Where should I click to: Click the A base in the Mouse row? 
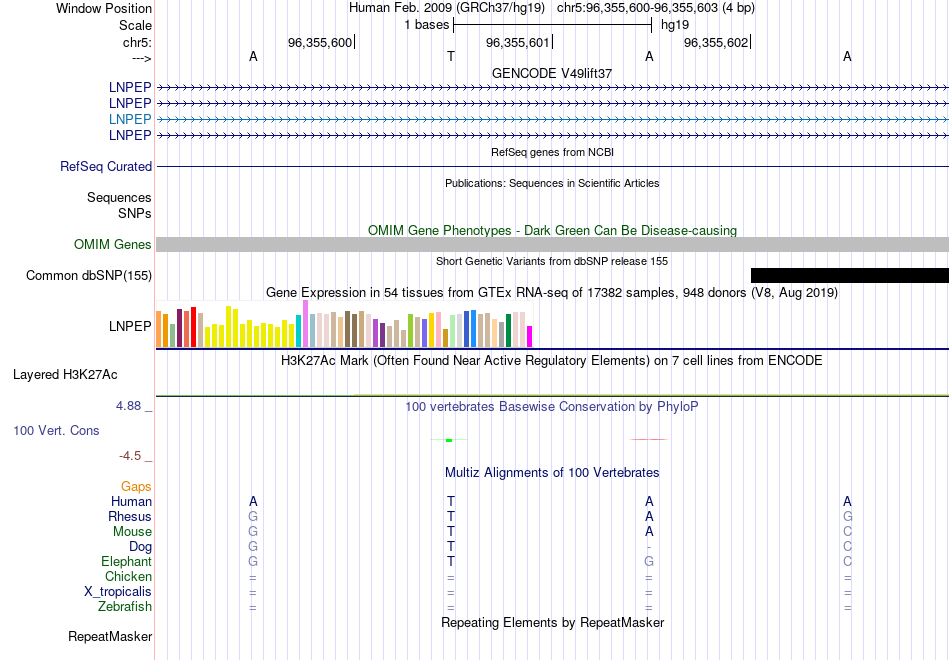click(x=649, y=532)
